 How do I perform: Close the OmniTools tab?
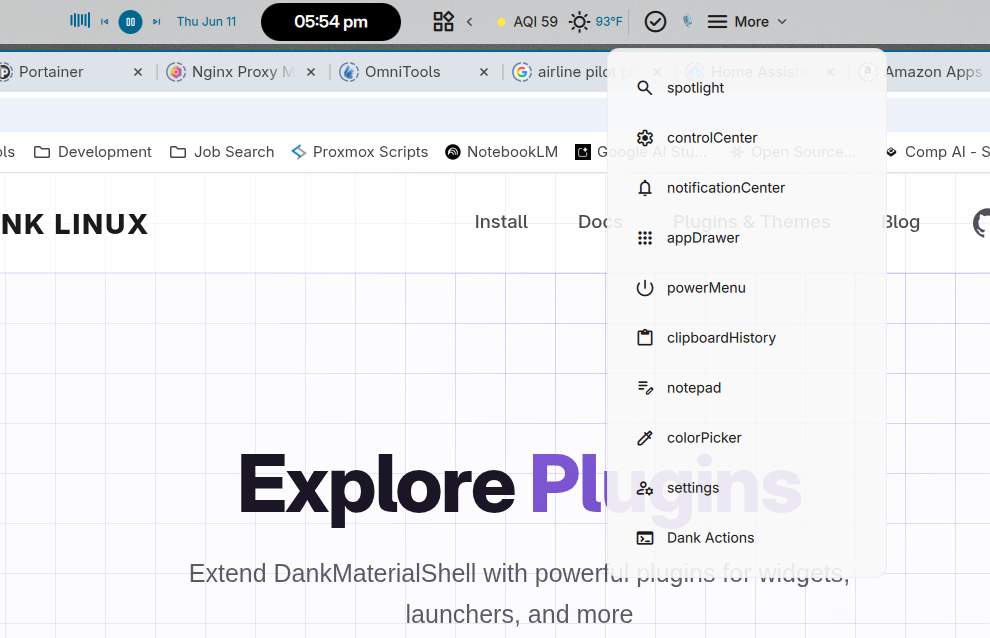(484, 72)
